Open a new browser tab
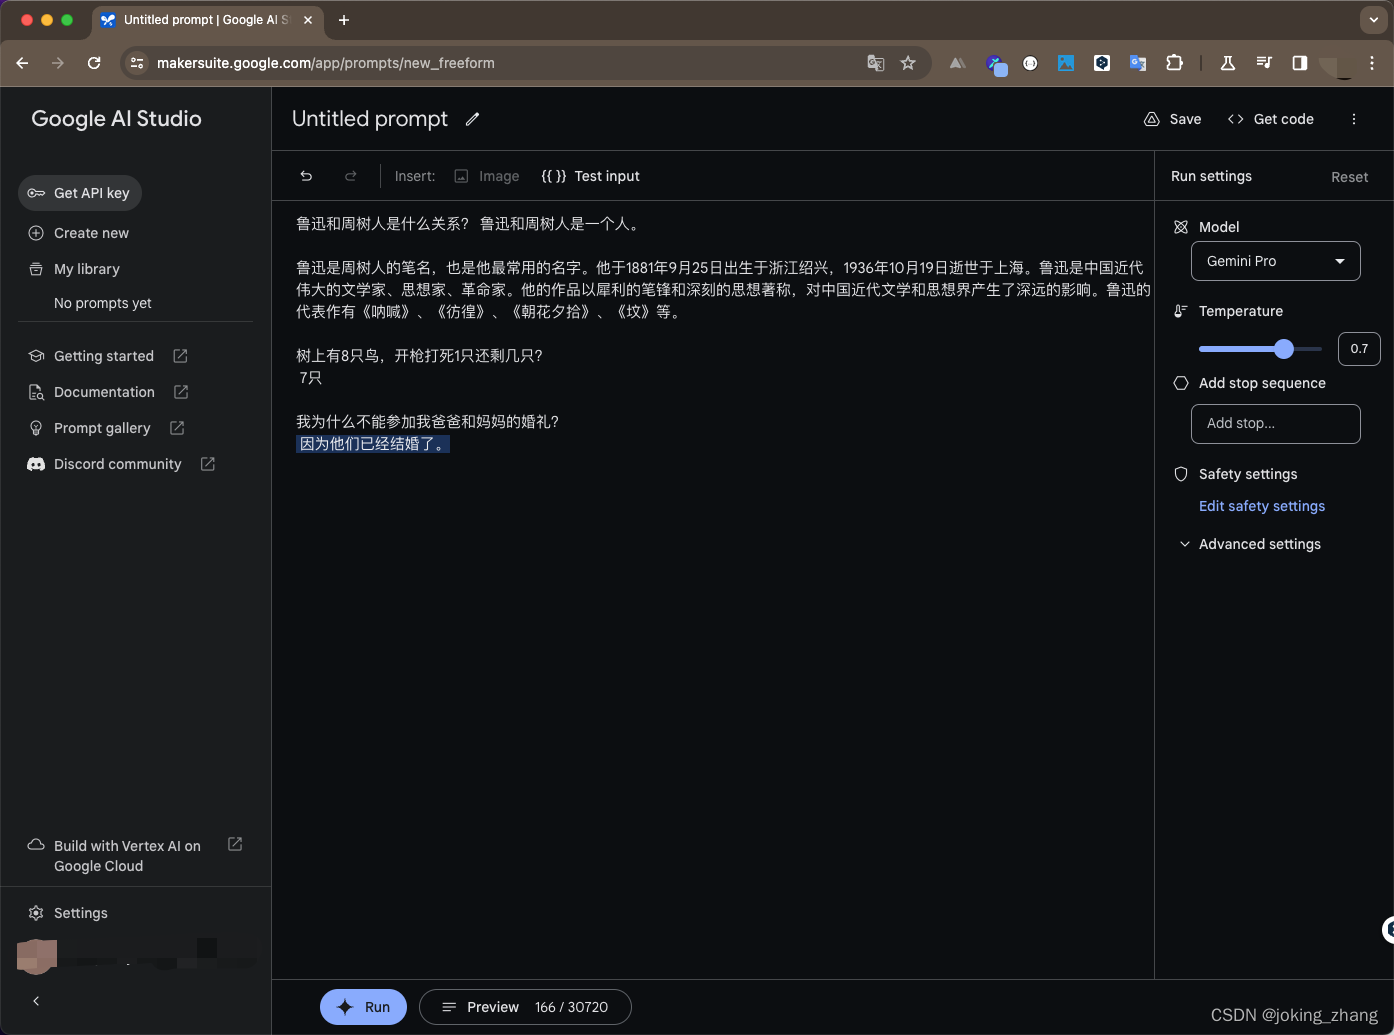 [x=344, y=20]
